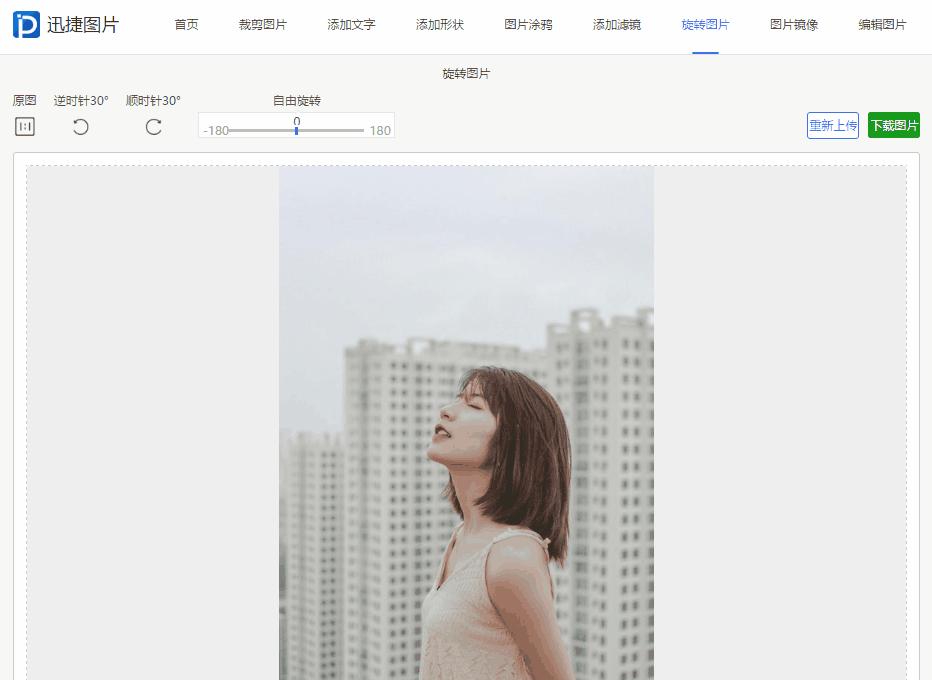Open the 首页 tab
Image resolution: width=932 pixels, height=680 pixels.
186,24
